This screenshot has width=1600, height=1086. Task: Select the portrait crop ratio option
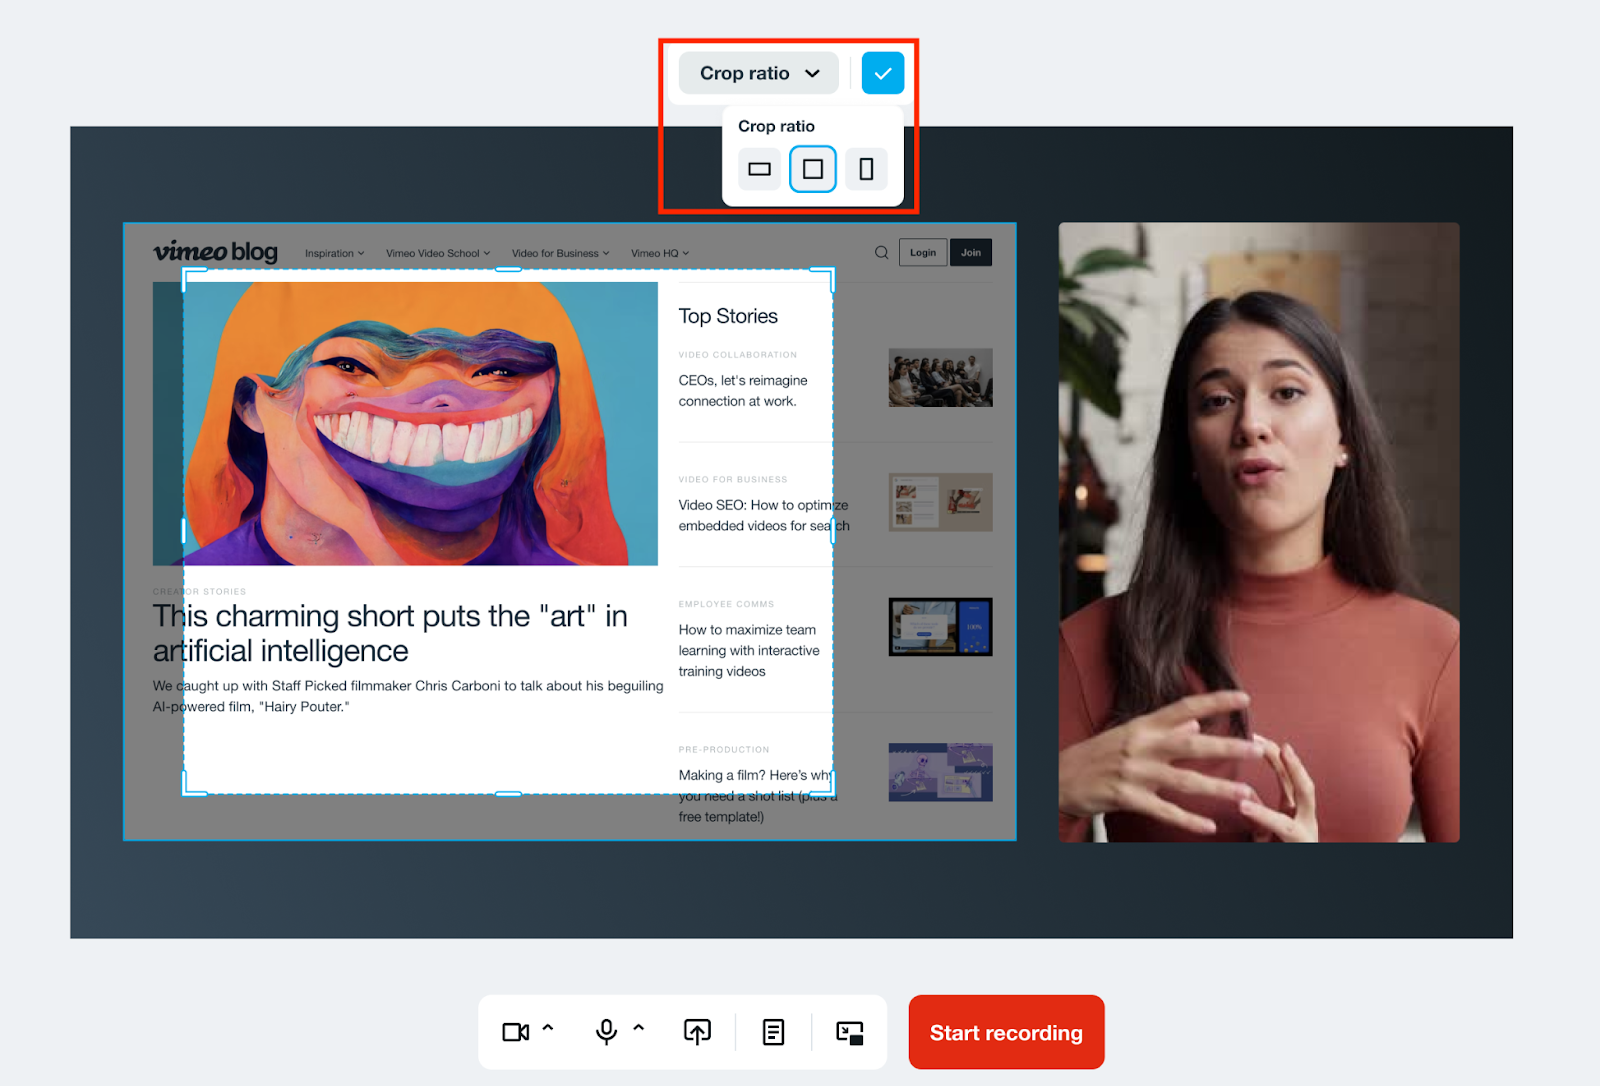pyautogui.click(x=866, y=169)
